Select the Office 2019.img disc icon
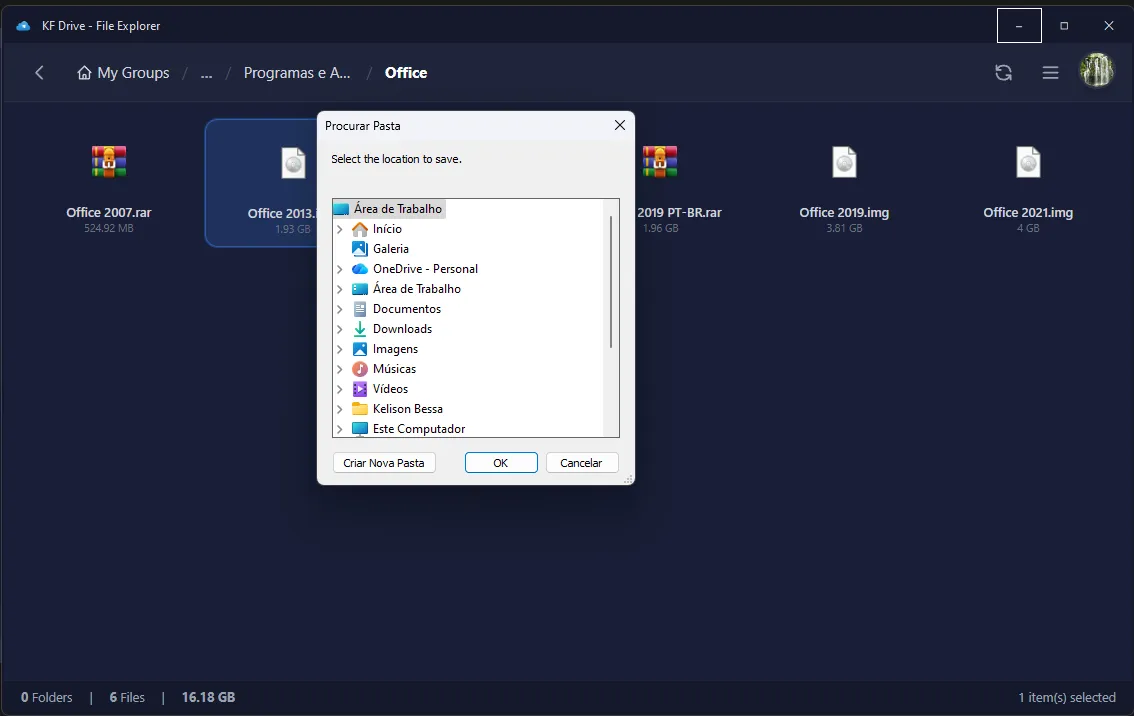Image resolution: width=1134 pixels, height=716 pixels. [x=844, y=162]
